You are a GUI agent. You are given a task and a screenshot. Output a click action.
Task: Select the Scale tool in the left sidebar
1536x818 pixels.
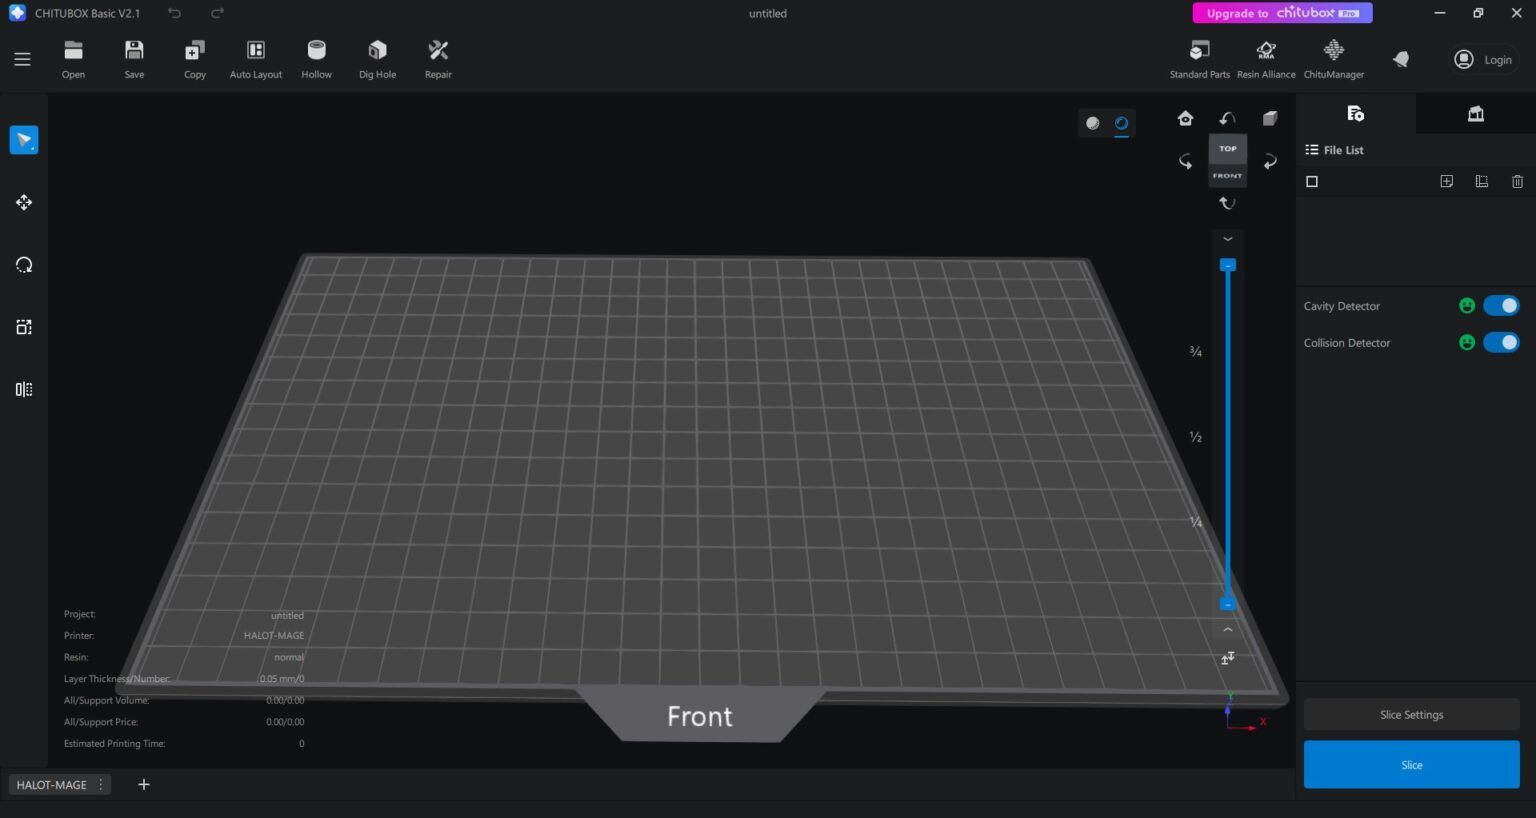coord(24,327)
